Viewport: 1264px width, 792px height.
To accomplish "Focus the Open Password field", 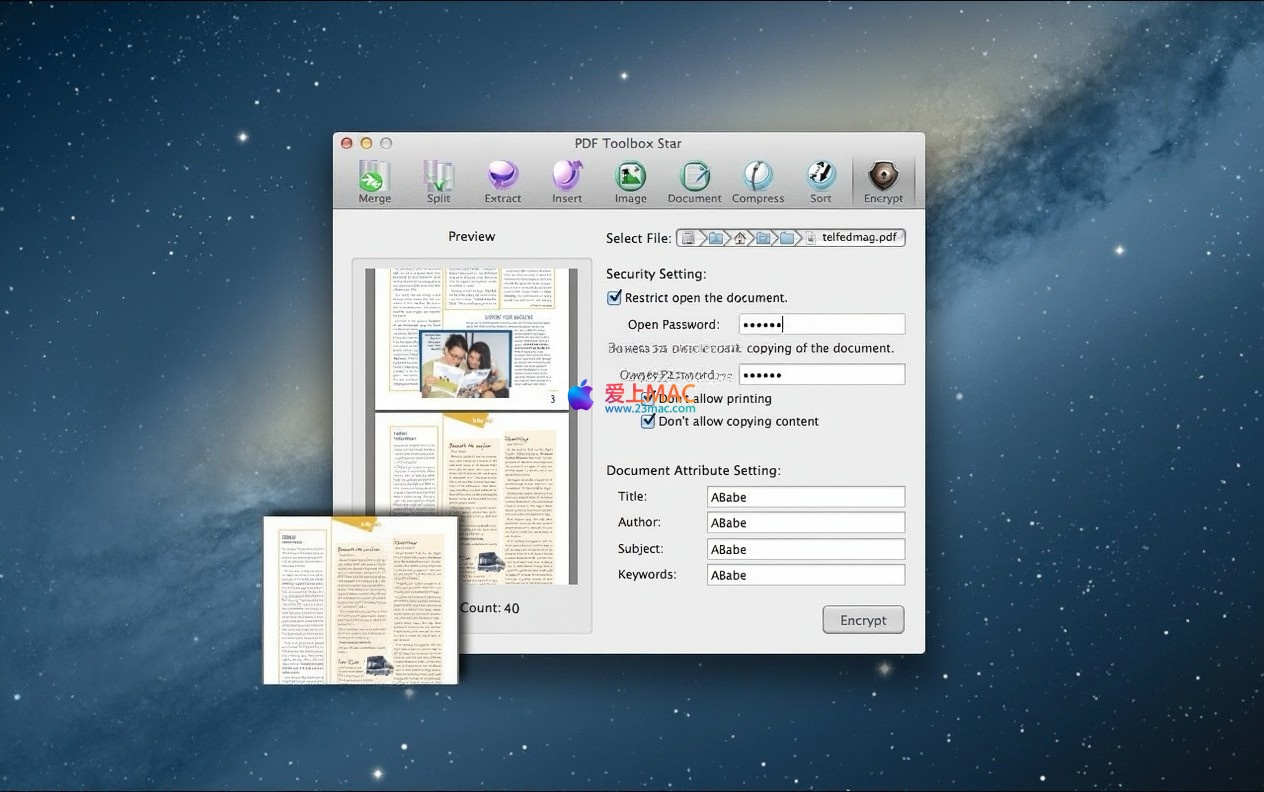I will (821, 324).
